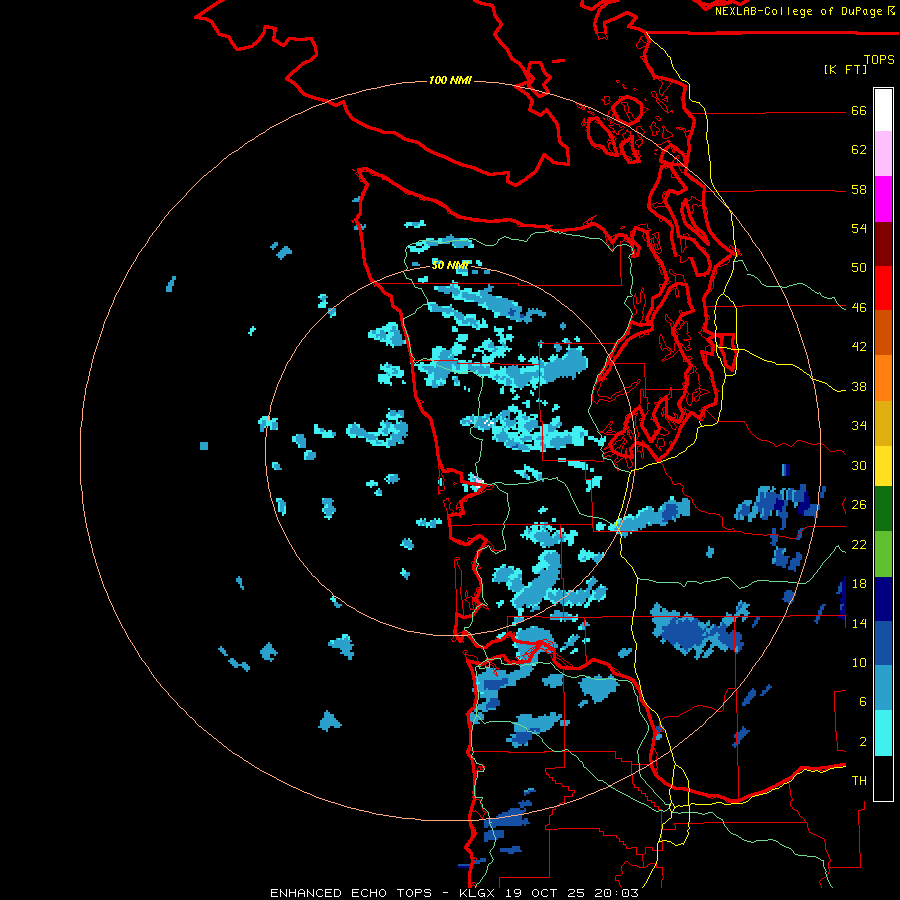Click the 30 legend value

[x=859, y=465]
